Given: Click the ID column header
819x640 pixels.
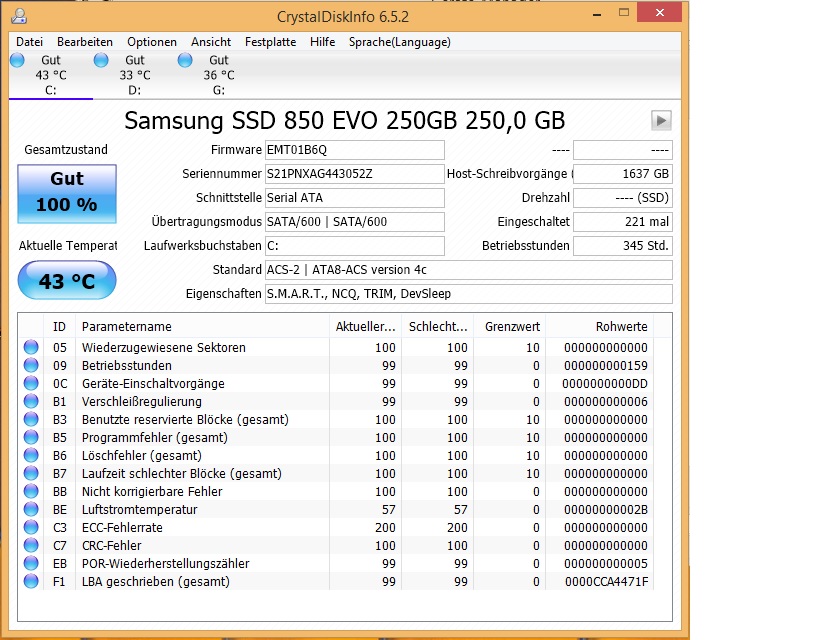Looking at the screenshot, I should [x=60, y=327].
